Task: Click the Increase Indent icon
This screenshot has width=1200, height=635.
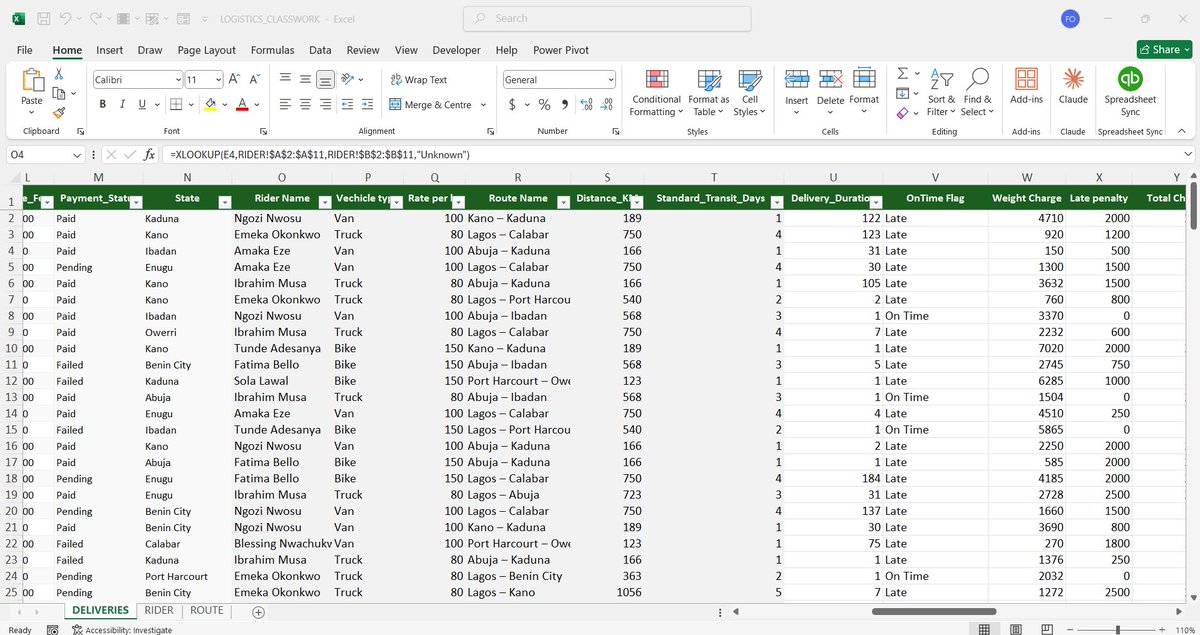Action: pyautogui.click(x=368, y=104)
